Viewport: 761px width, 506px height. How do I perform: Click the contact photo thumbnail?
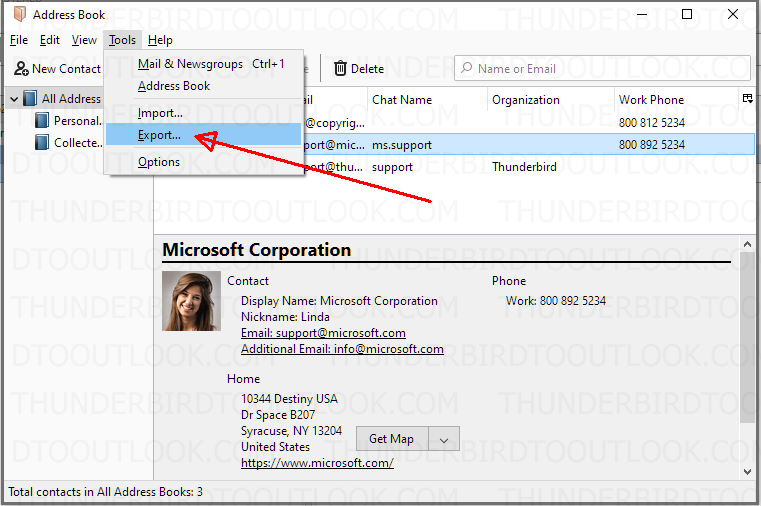click(x=191, y=301)
